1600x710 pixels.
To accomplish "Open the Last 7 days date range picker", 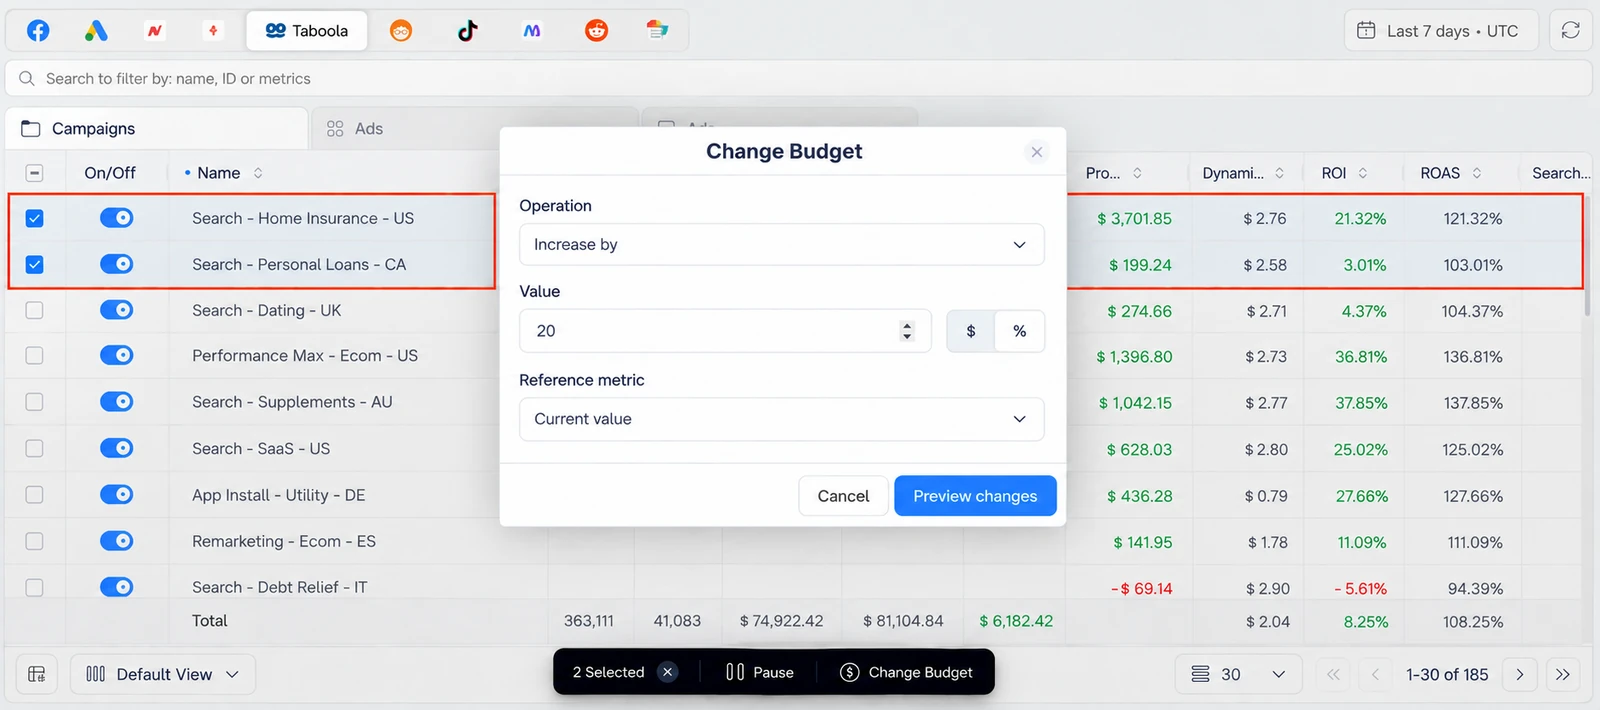I will (1441, 31).
